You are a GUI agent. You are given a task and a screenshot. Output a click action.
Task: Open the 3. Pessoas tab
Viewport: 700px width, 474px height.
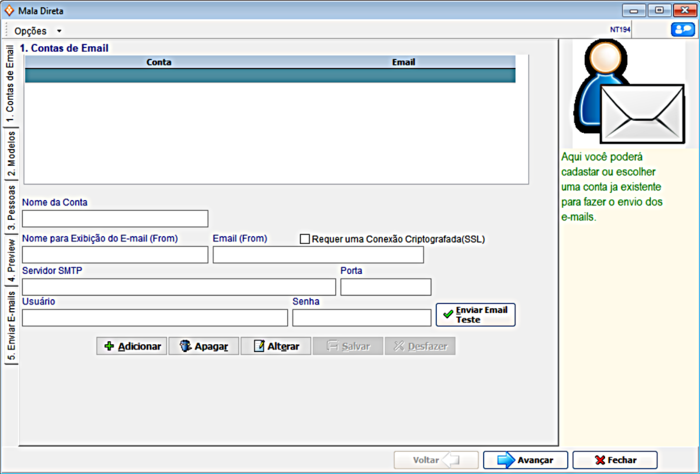click(x=11, y=206)
